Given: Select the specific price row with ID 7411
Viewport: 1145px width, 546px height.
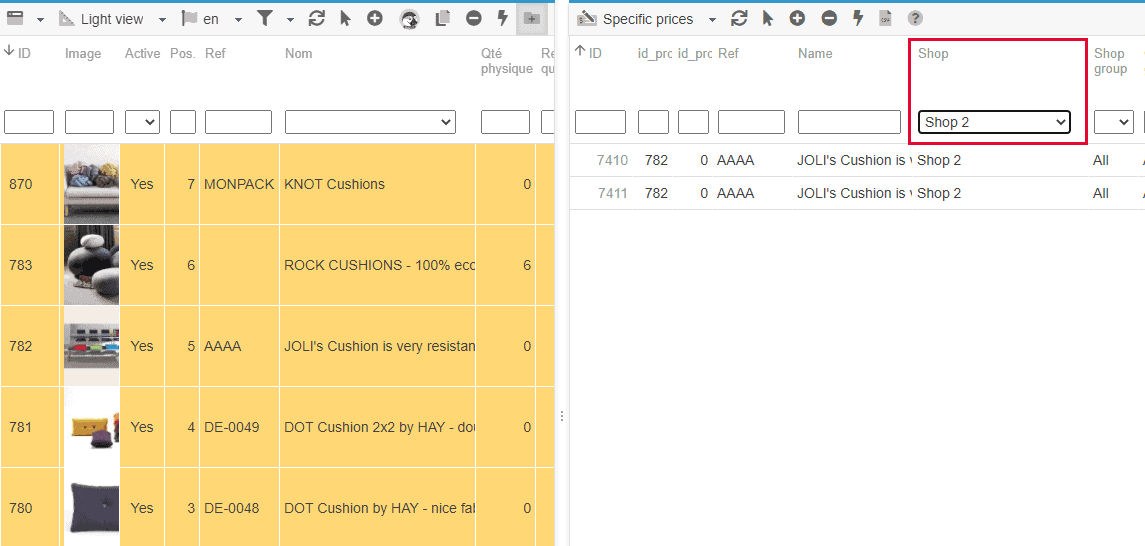Looking at the screenshot, I should coord(612,193).
